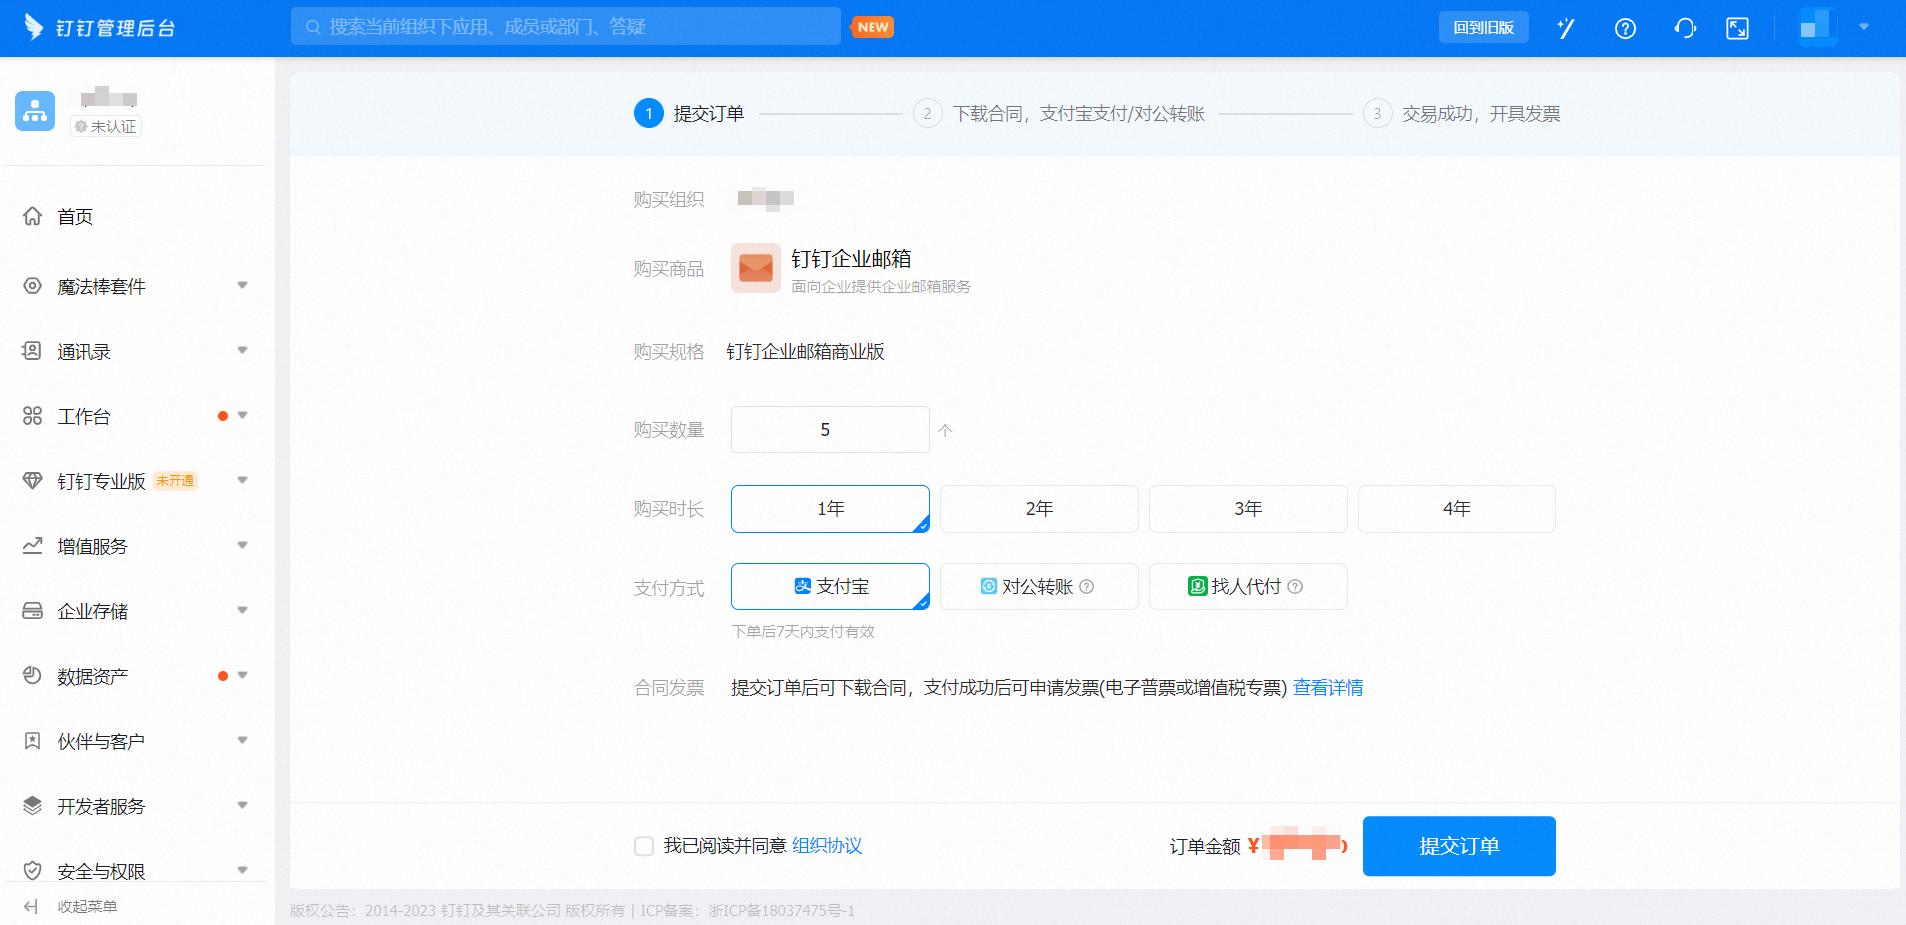Viewport: 1906px width, 925px height.
Task: Click the 回到旧版 button
Action: point(1483,28)
